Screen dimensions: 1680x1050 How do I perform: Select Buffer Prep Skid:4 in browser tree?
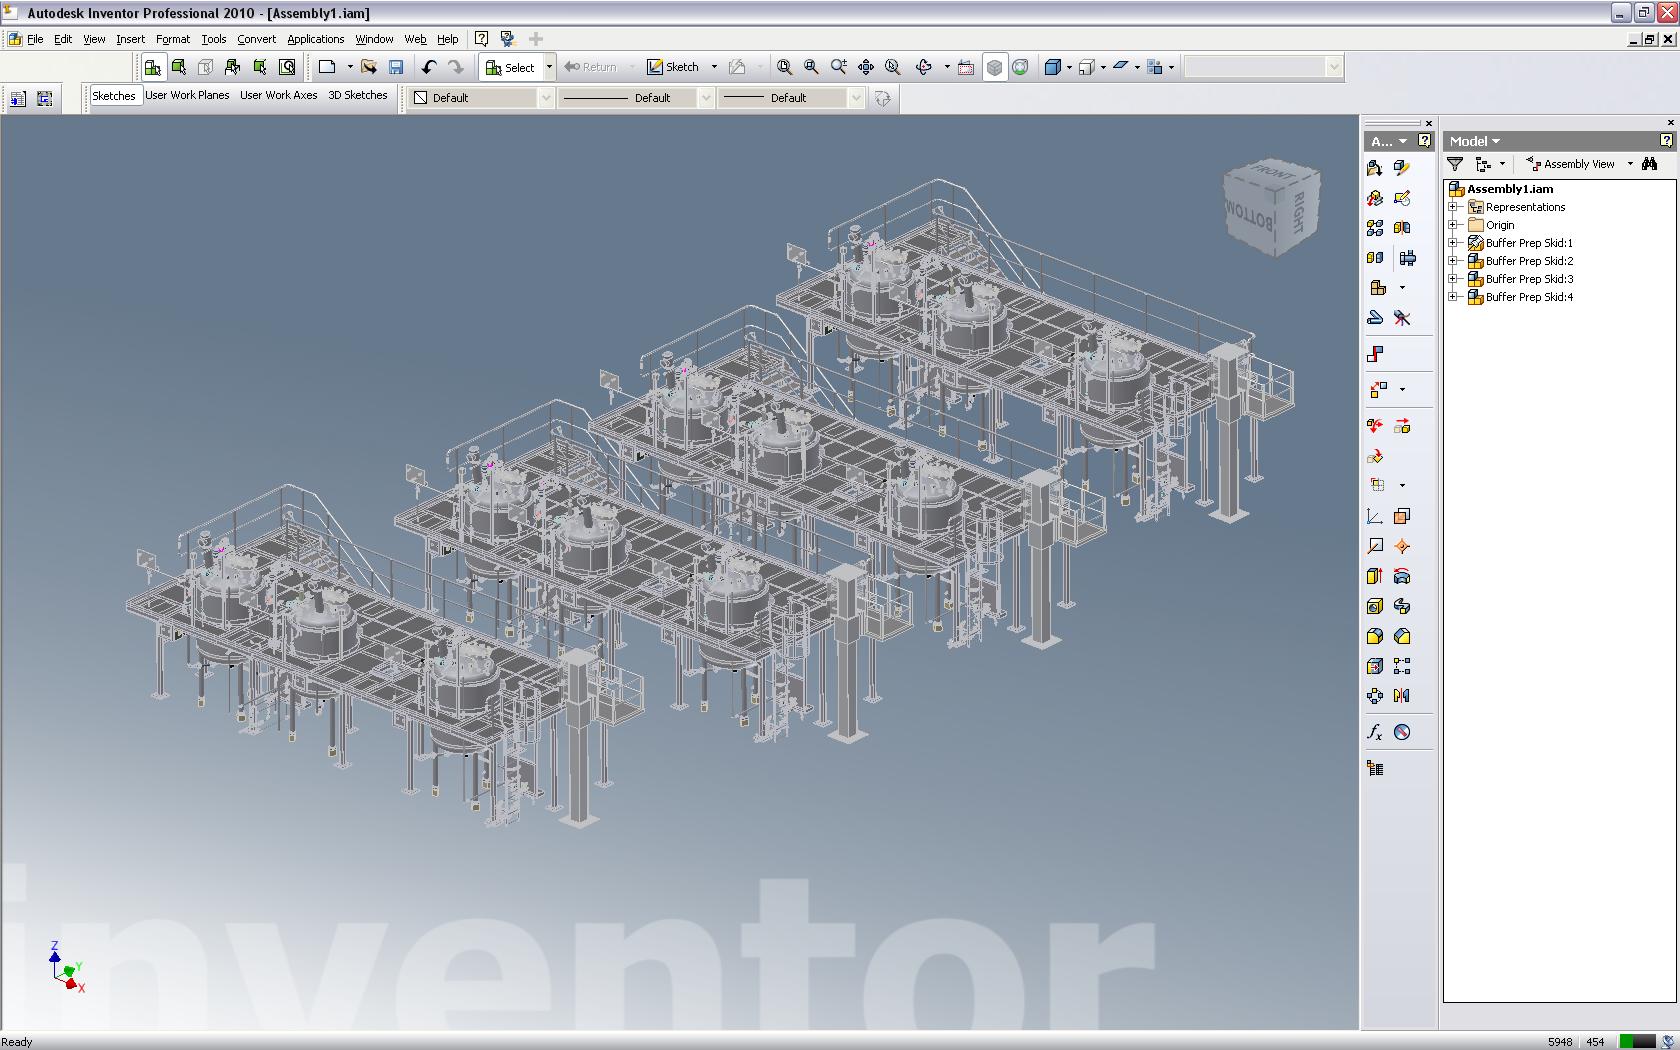point(1529,297)
